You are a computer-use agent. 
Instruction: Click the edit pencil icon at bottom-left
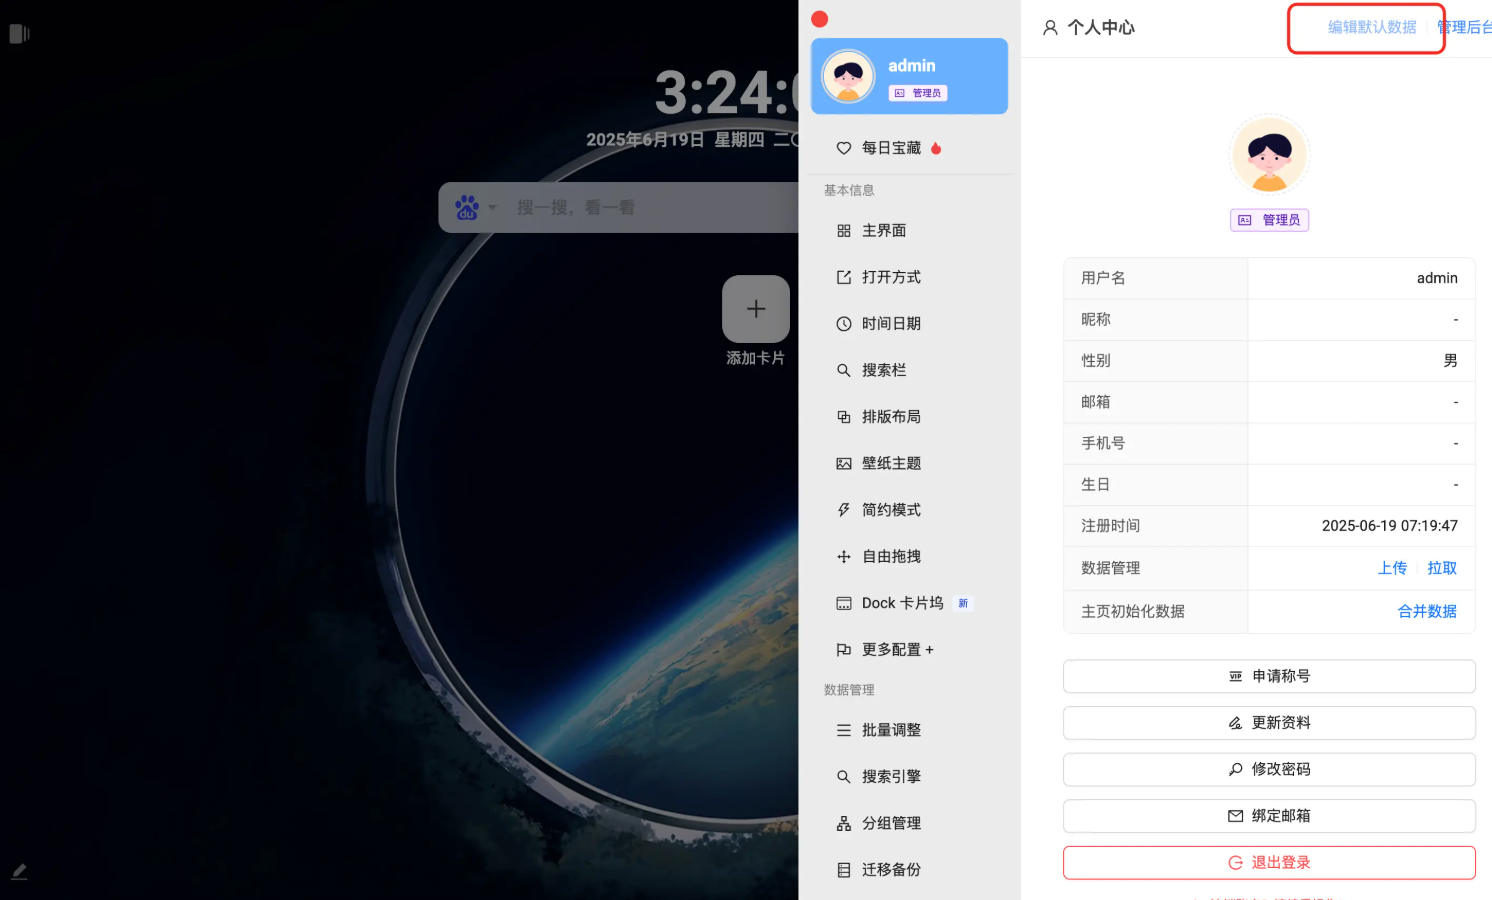[x=19, y=871]
